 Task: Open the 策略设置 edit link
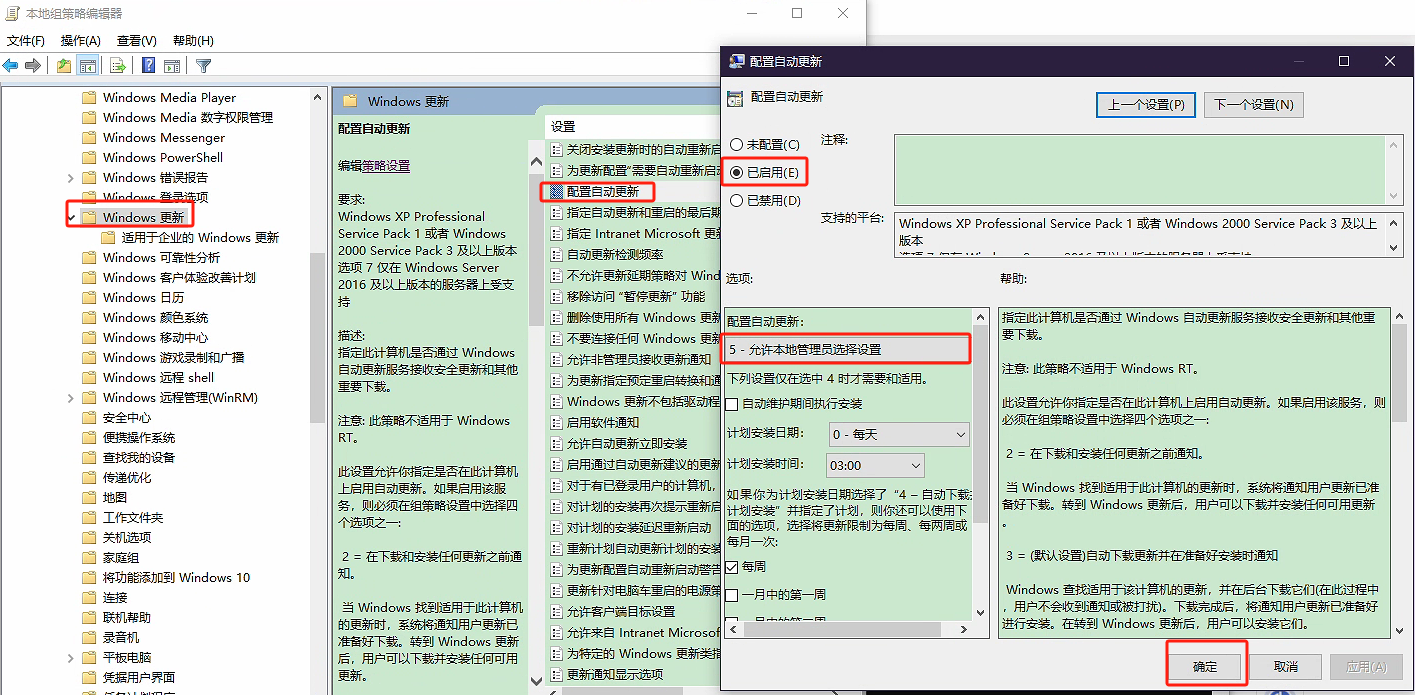[386, 166]
